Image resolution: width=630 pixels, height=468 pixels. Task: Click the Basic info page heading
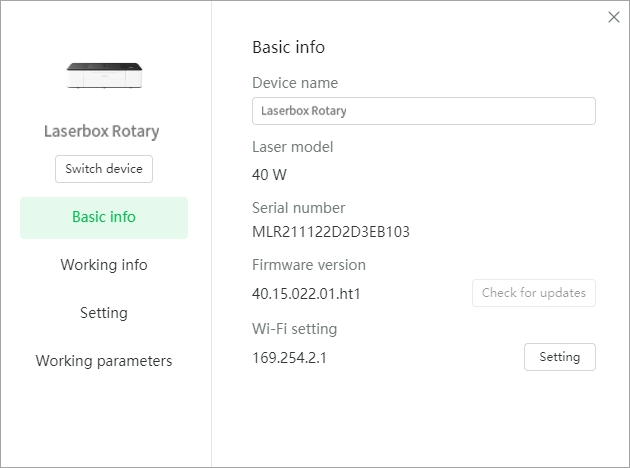tap(288, 47)
